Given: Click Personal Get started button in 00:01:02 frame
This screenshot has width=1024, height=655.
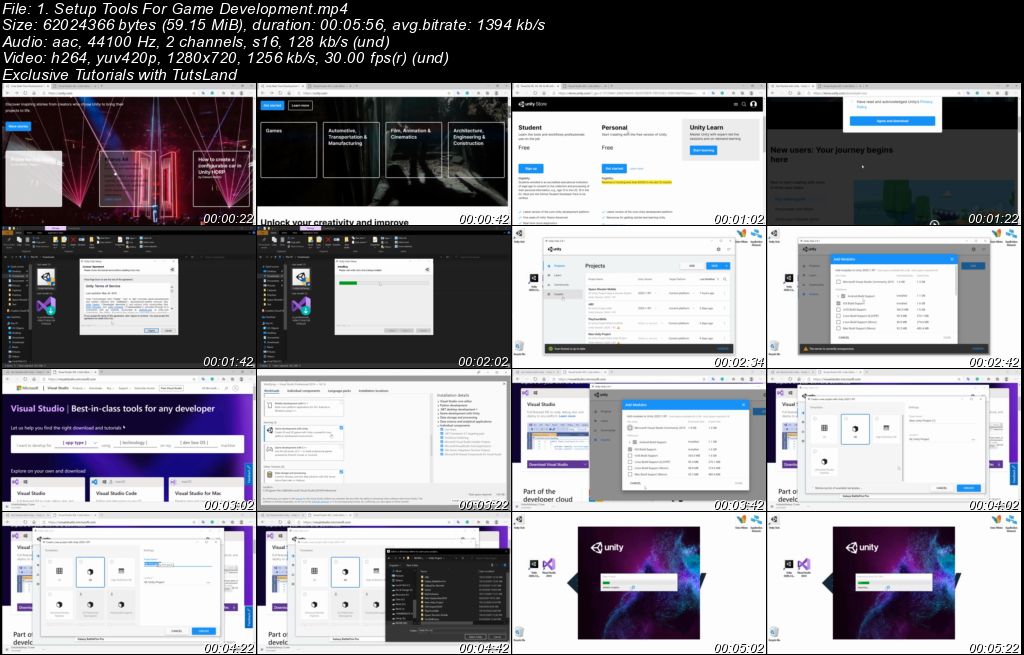Looking at the screenshot, I should [x=614, y=168].
